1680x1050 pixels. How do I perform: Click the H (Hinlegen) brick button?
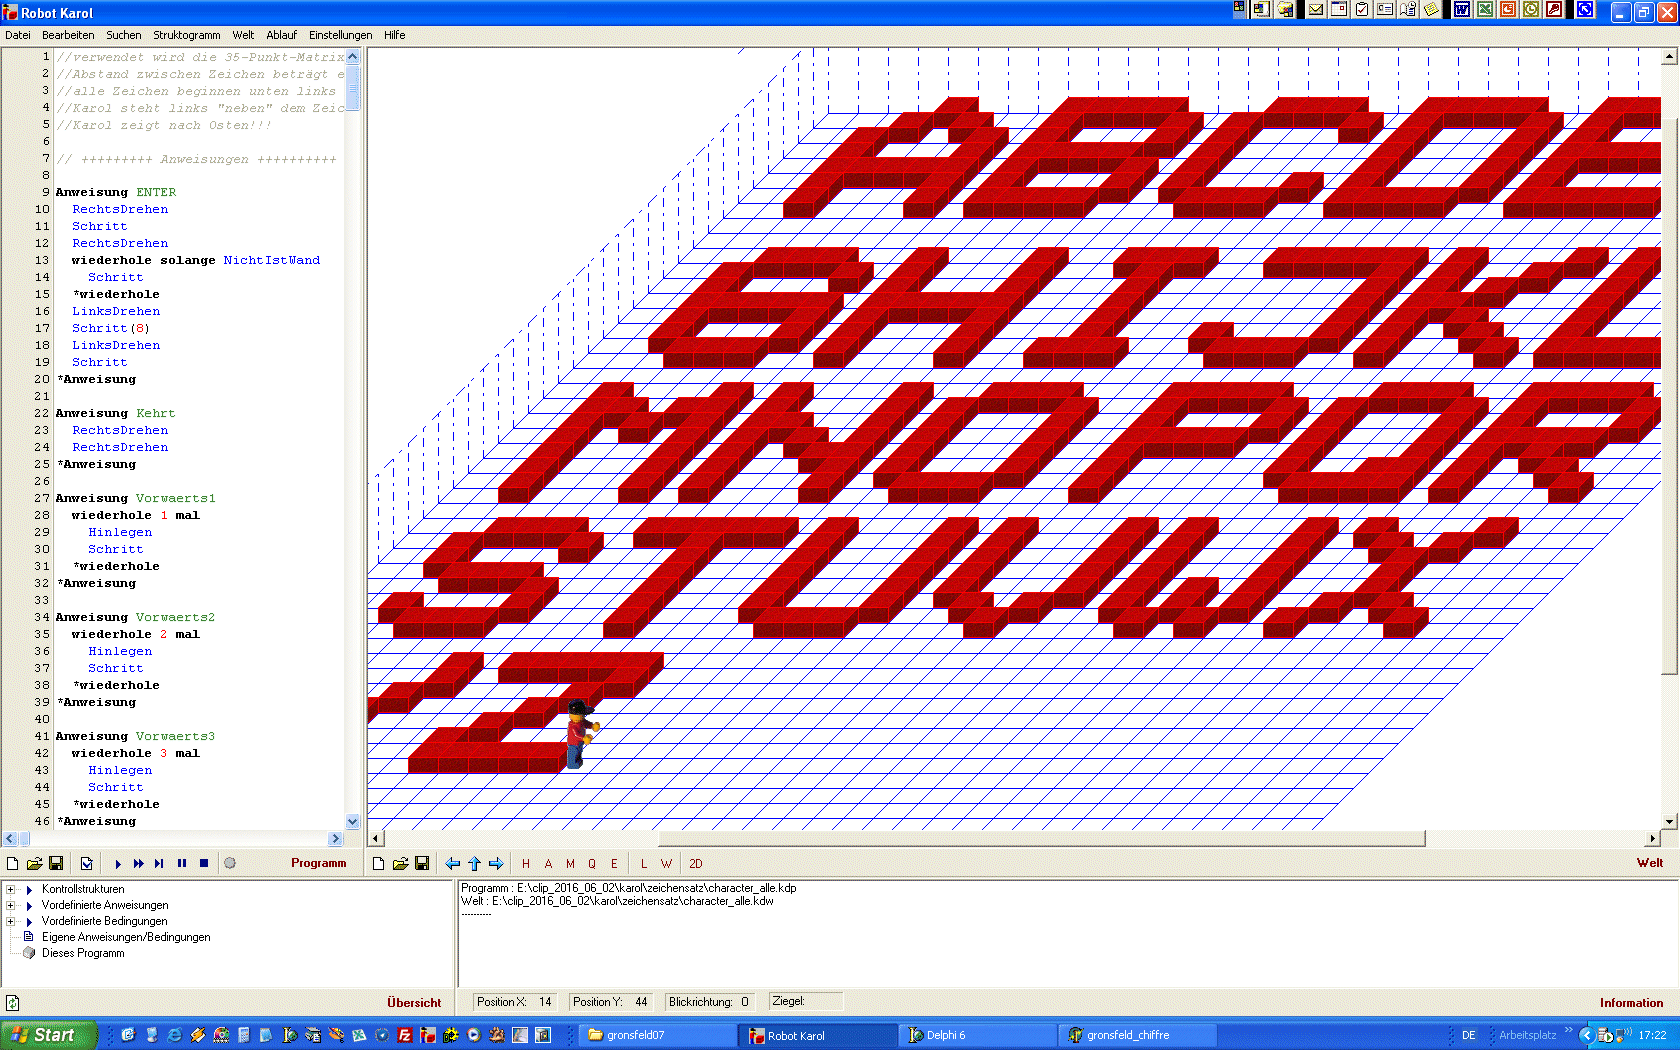point(526,864)
